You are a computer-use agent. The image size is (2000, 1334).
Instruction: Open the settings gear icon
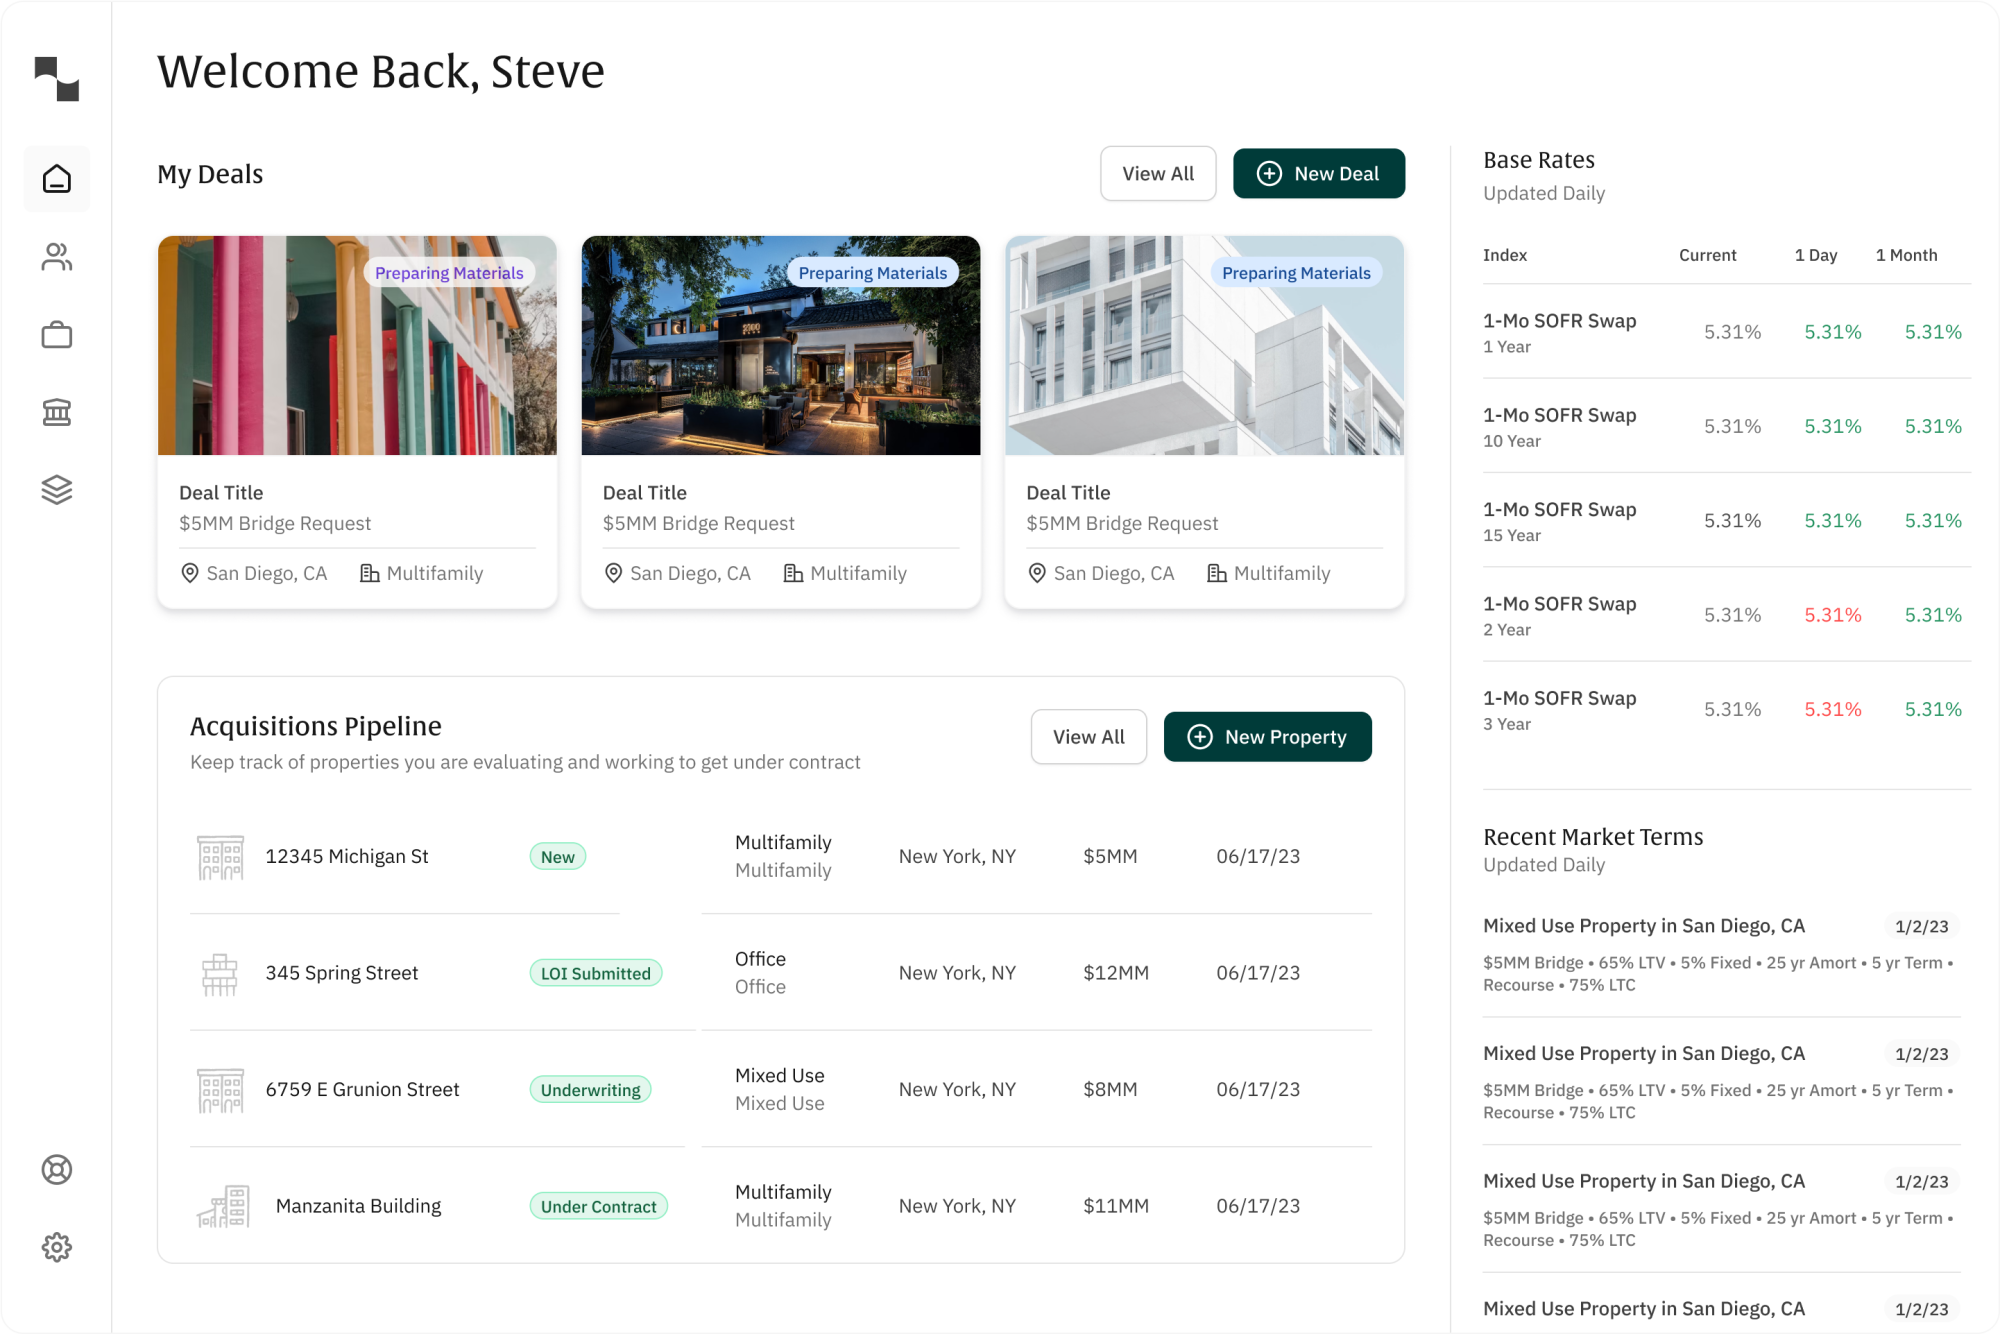coord(57,1247)
